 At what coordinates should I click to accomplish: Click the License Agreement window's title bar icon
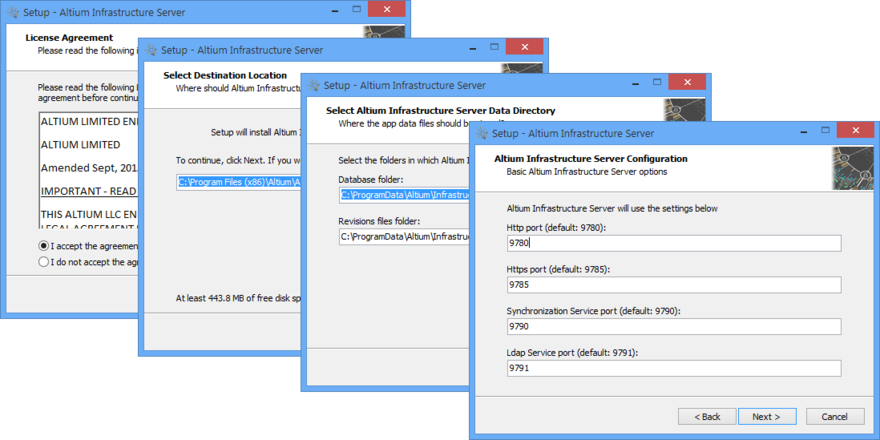click(14, 10)
